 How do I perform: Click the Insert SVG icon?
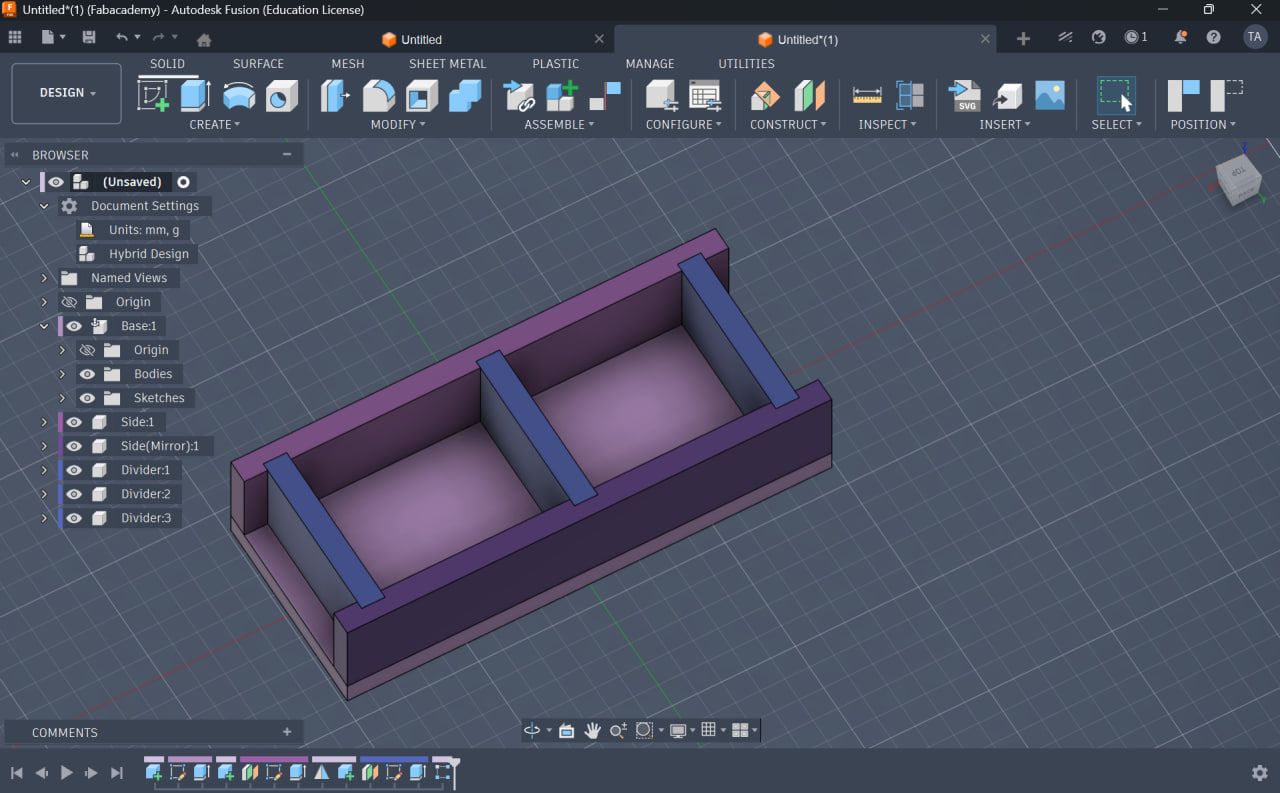coord(965,96)
